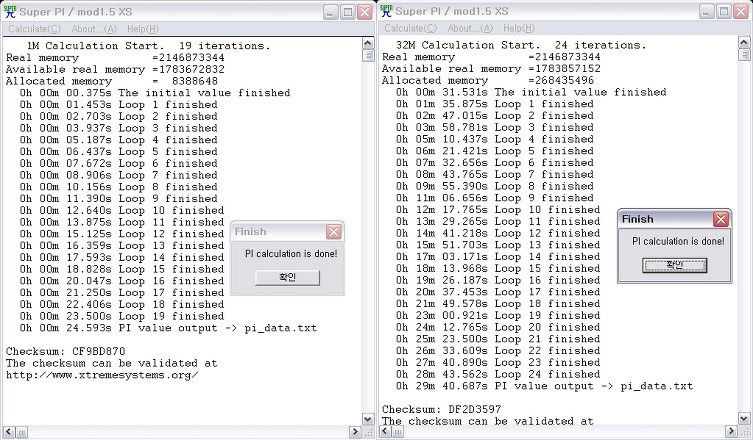
Task: Click '31.531s The initial value finished' line
Action: pos(531,92)
